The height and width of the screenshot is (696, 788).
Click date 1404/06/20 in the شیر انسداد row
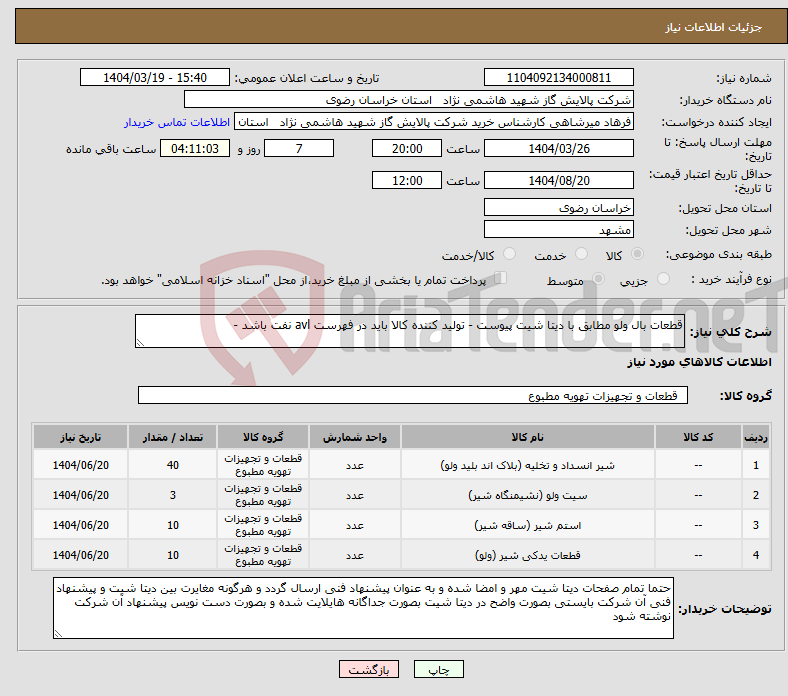pyautogui.click(x=80, y=465)
